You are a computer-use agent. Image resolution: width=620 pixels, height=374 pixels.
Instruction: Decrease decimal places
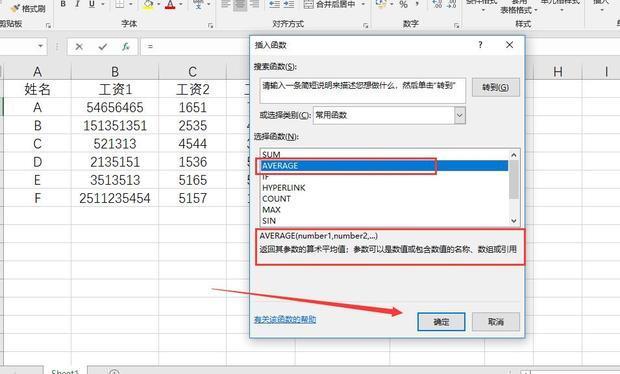451,4
